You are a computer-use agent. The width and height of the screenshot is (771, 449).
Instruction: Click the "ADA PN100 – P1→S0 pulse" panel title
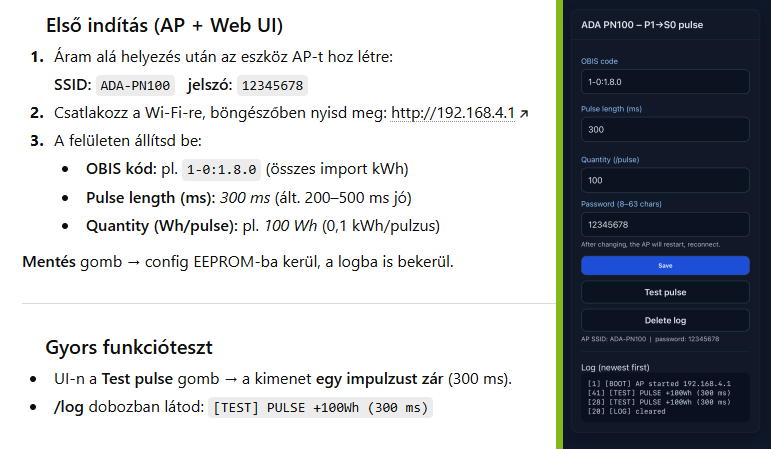pyautogui.click(x=642, y=24)
